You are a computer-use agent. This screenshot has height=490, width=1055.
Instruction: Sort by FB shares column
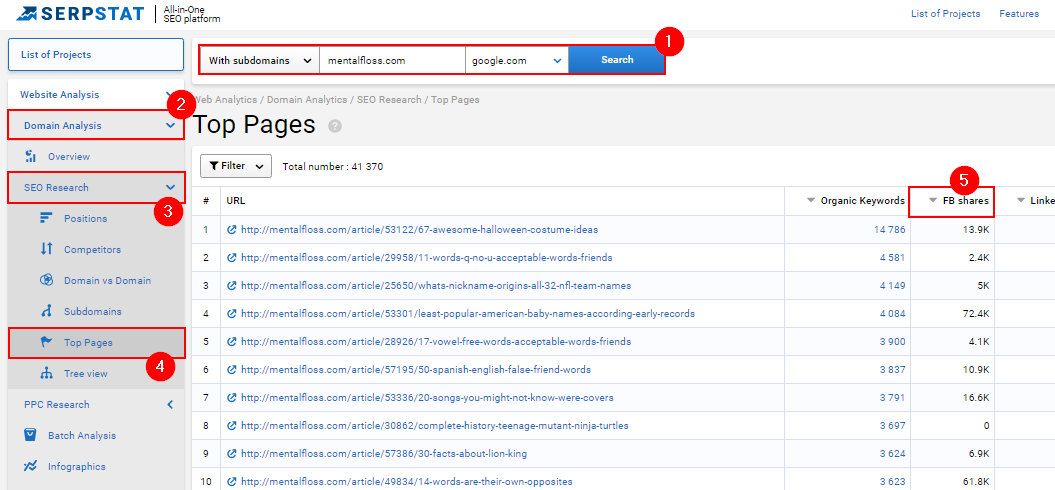coord(959,201)
